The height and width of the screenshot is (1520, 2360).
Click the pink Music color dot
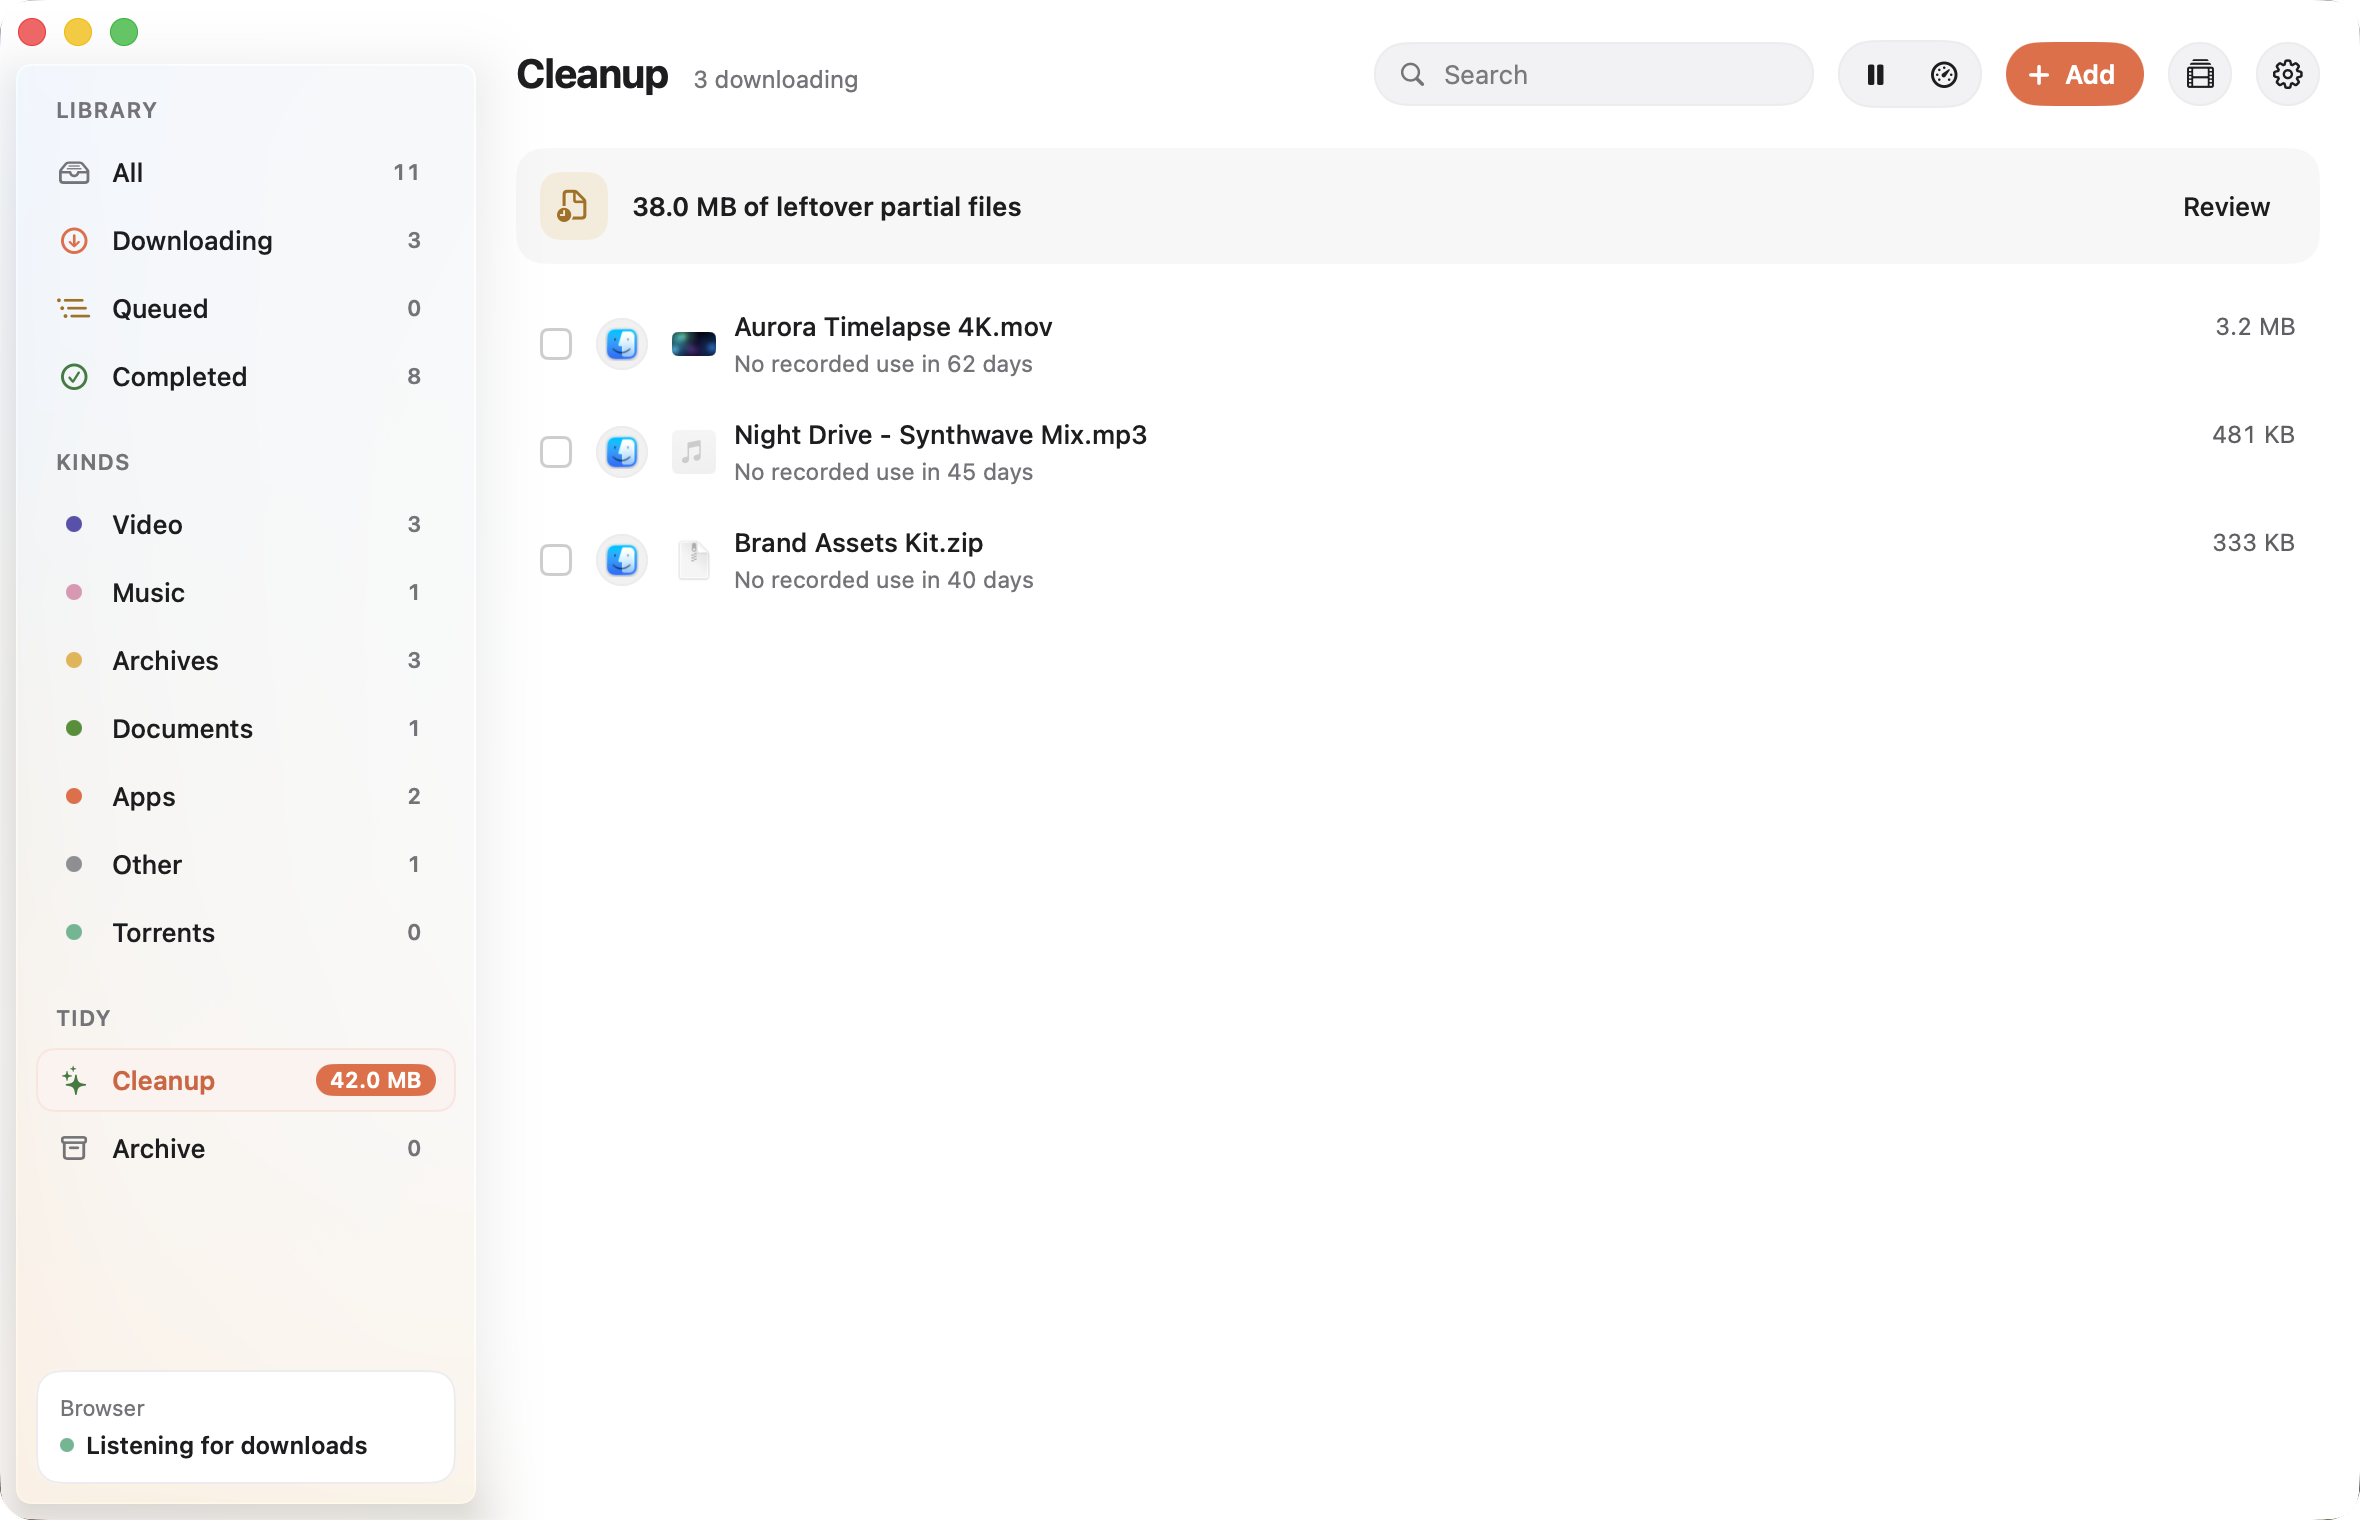point(74,593)
